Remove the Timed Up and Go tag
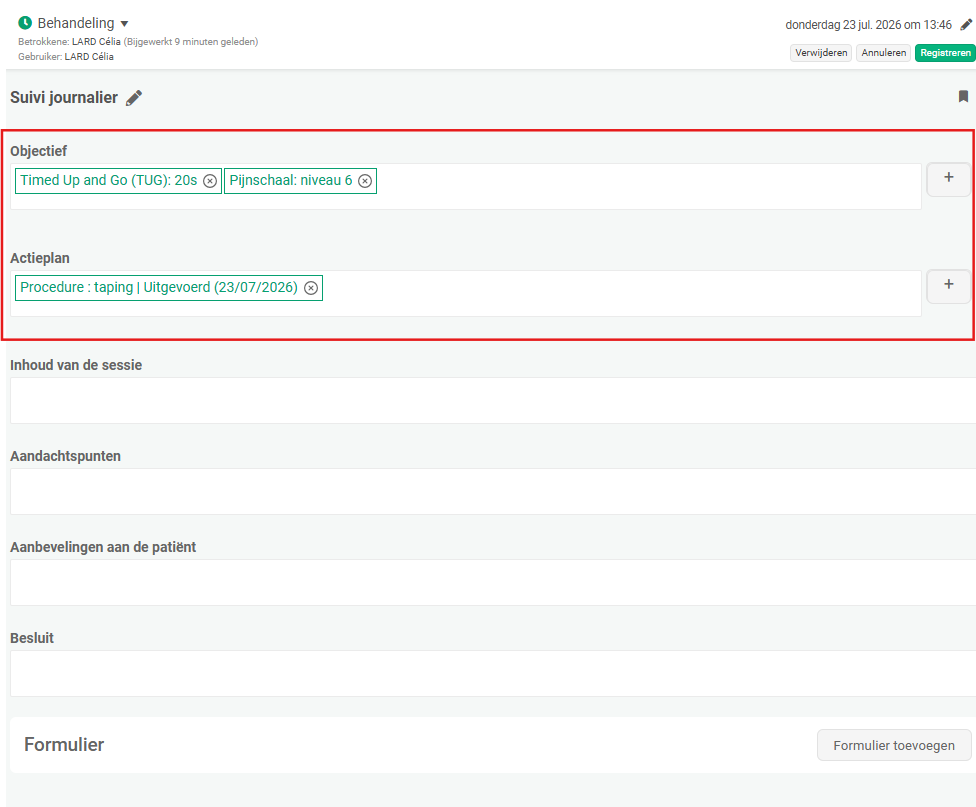This screenshot has height=807, width=976. 210,181
